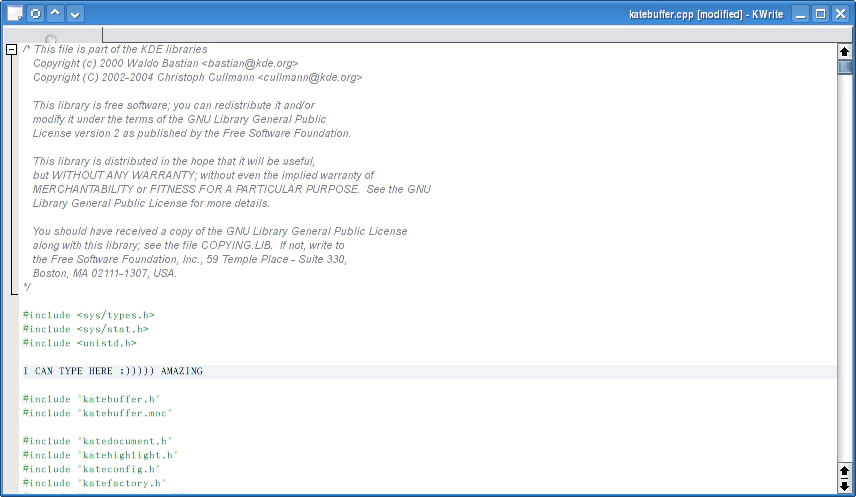Click the closing comment marker "*/" line
The width and height of the screenshot is (856, 497).
(x=27, y=287)
